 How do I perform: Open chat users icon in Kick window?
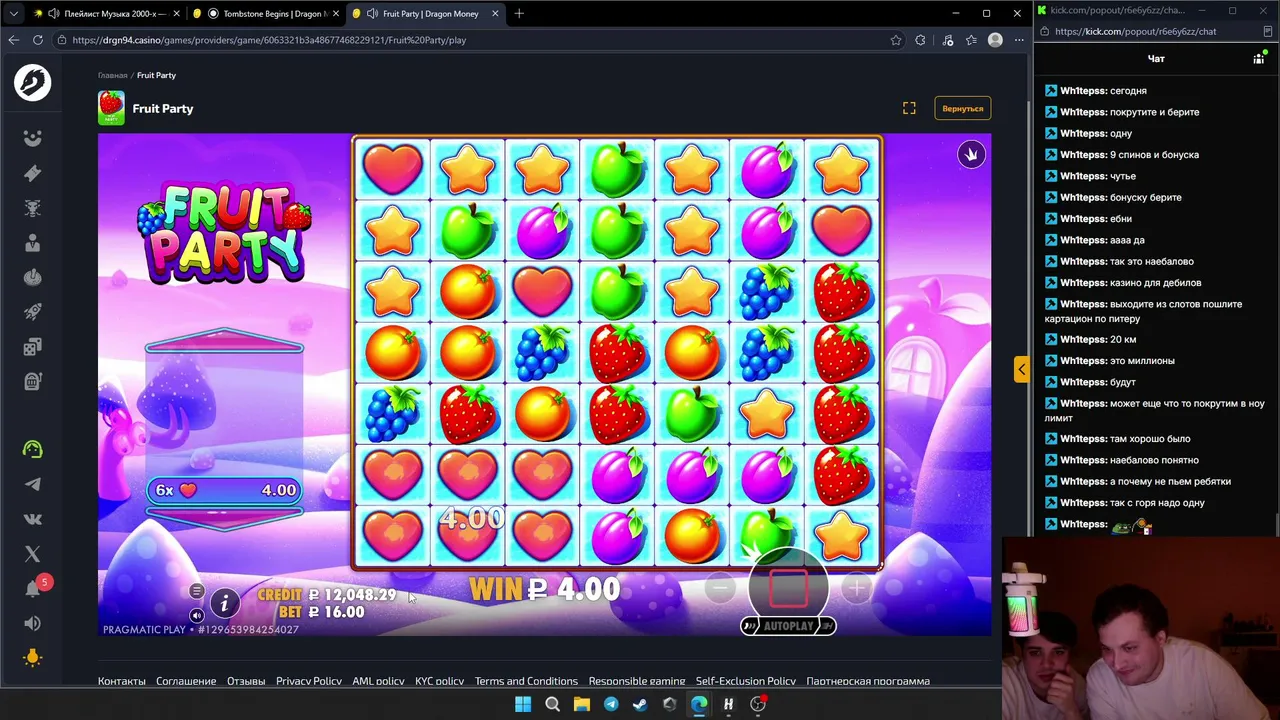1259,59
